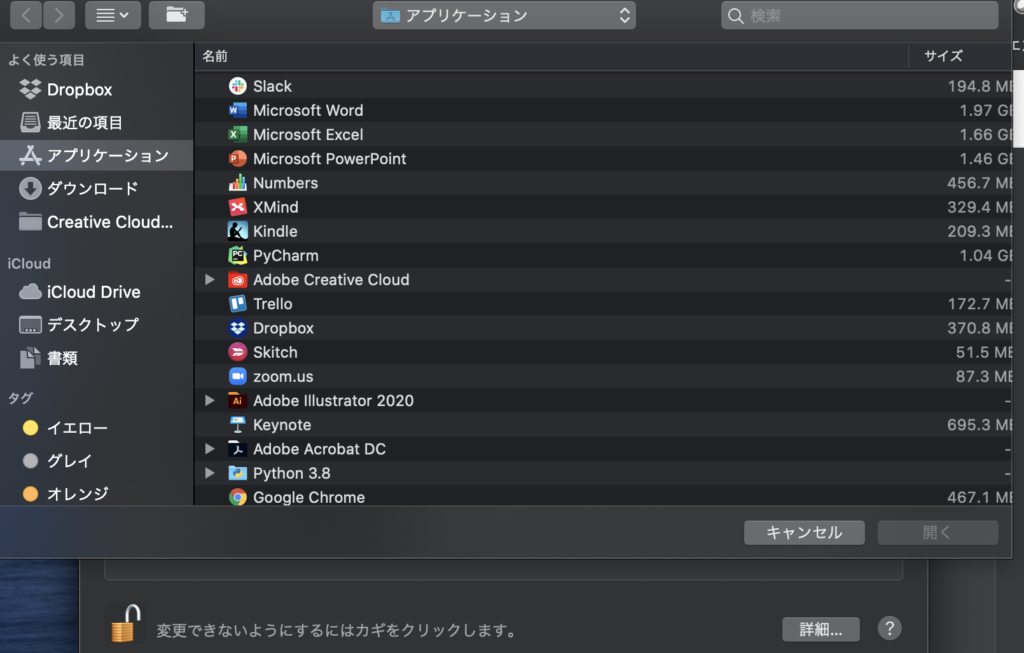This screenshot has height=653, width=1024.
Task: Select the オレンジ tag
Action: [x=97, y=494]
